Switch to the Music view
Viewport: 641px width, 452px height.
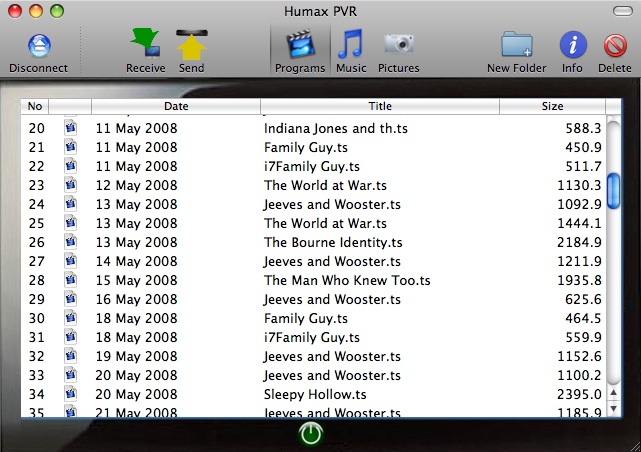point(351,50)
